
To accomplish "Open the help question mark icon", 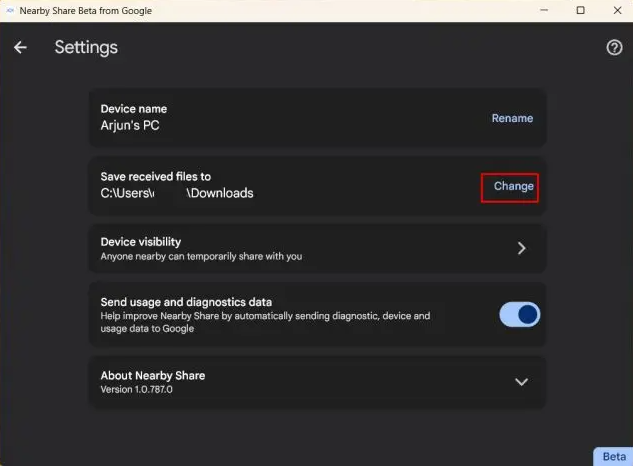I will click(x=614, y=48).
